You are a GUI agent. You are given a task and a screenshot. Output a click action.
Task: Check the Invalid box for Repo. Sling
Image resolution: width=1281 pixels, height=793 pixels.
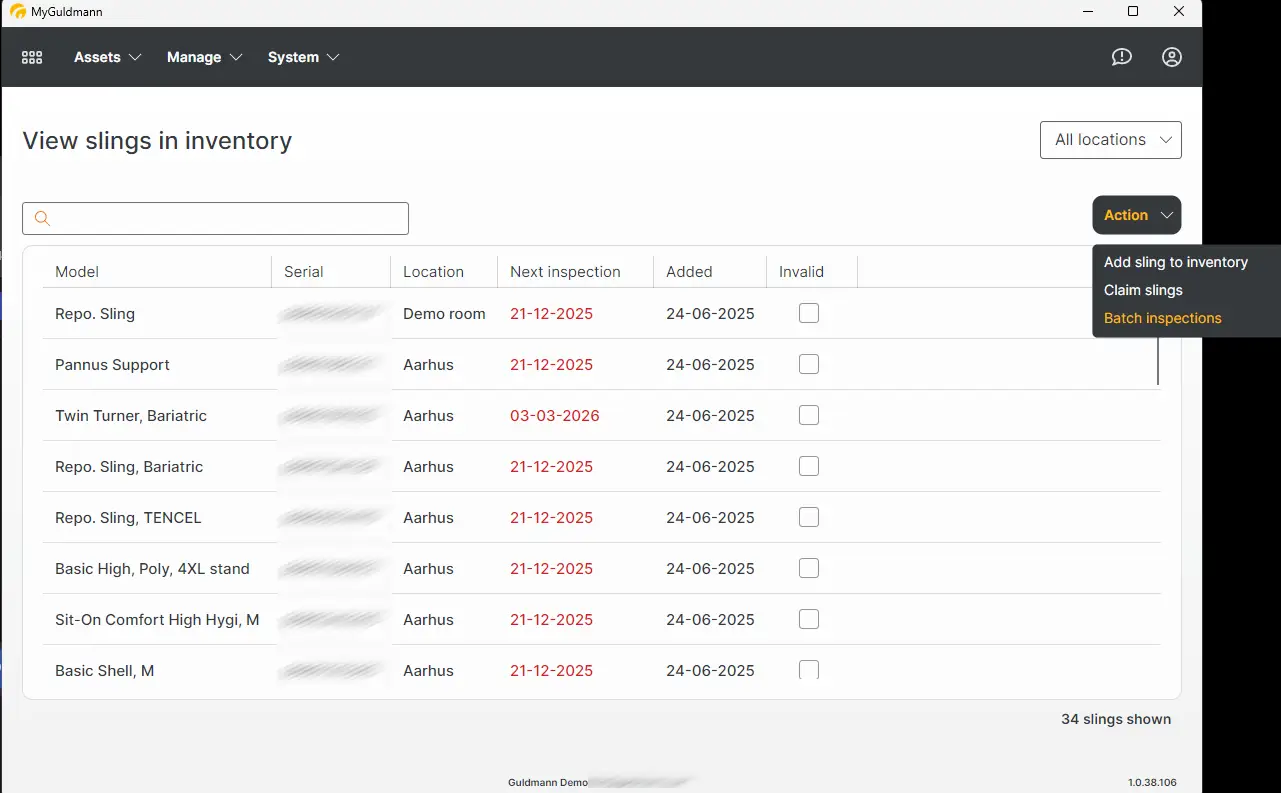(808, 313)
